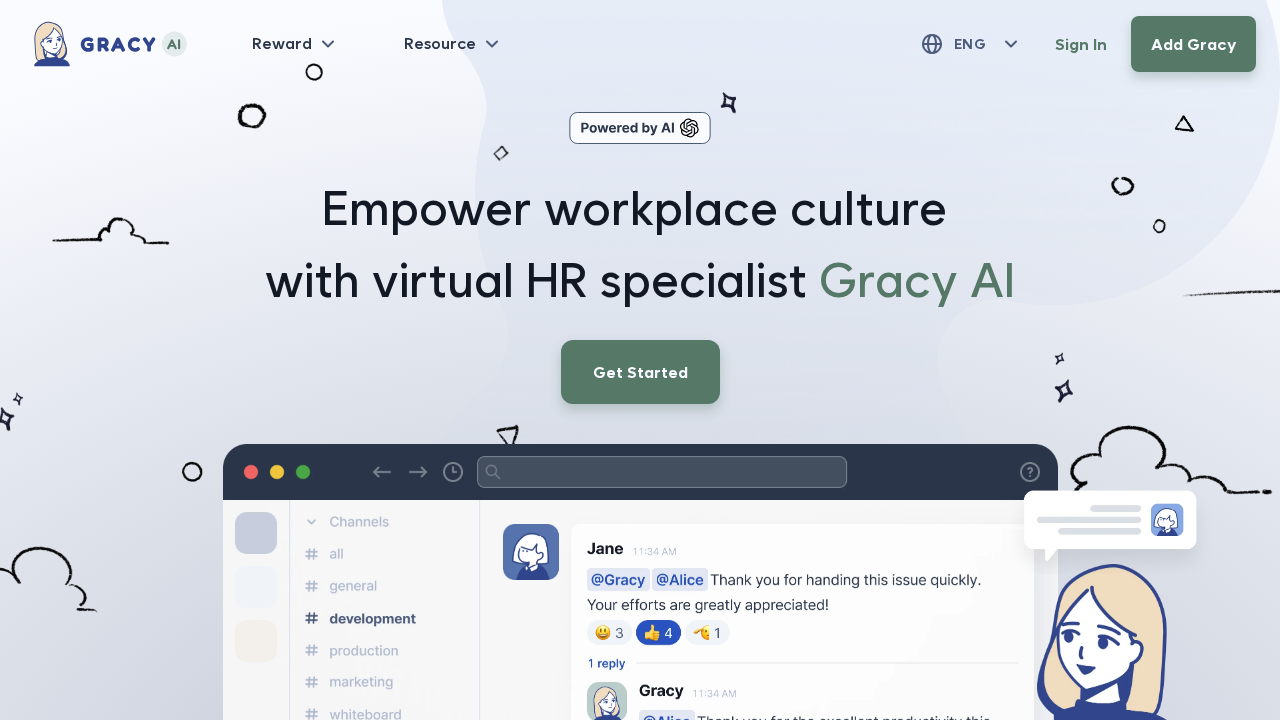Open the Resource menu
Viewport: 1280px width, 720px height.
(451, 44)
